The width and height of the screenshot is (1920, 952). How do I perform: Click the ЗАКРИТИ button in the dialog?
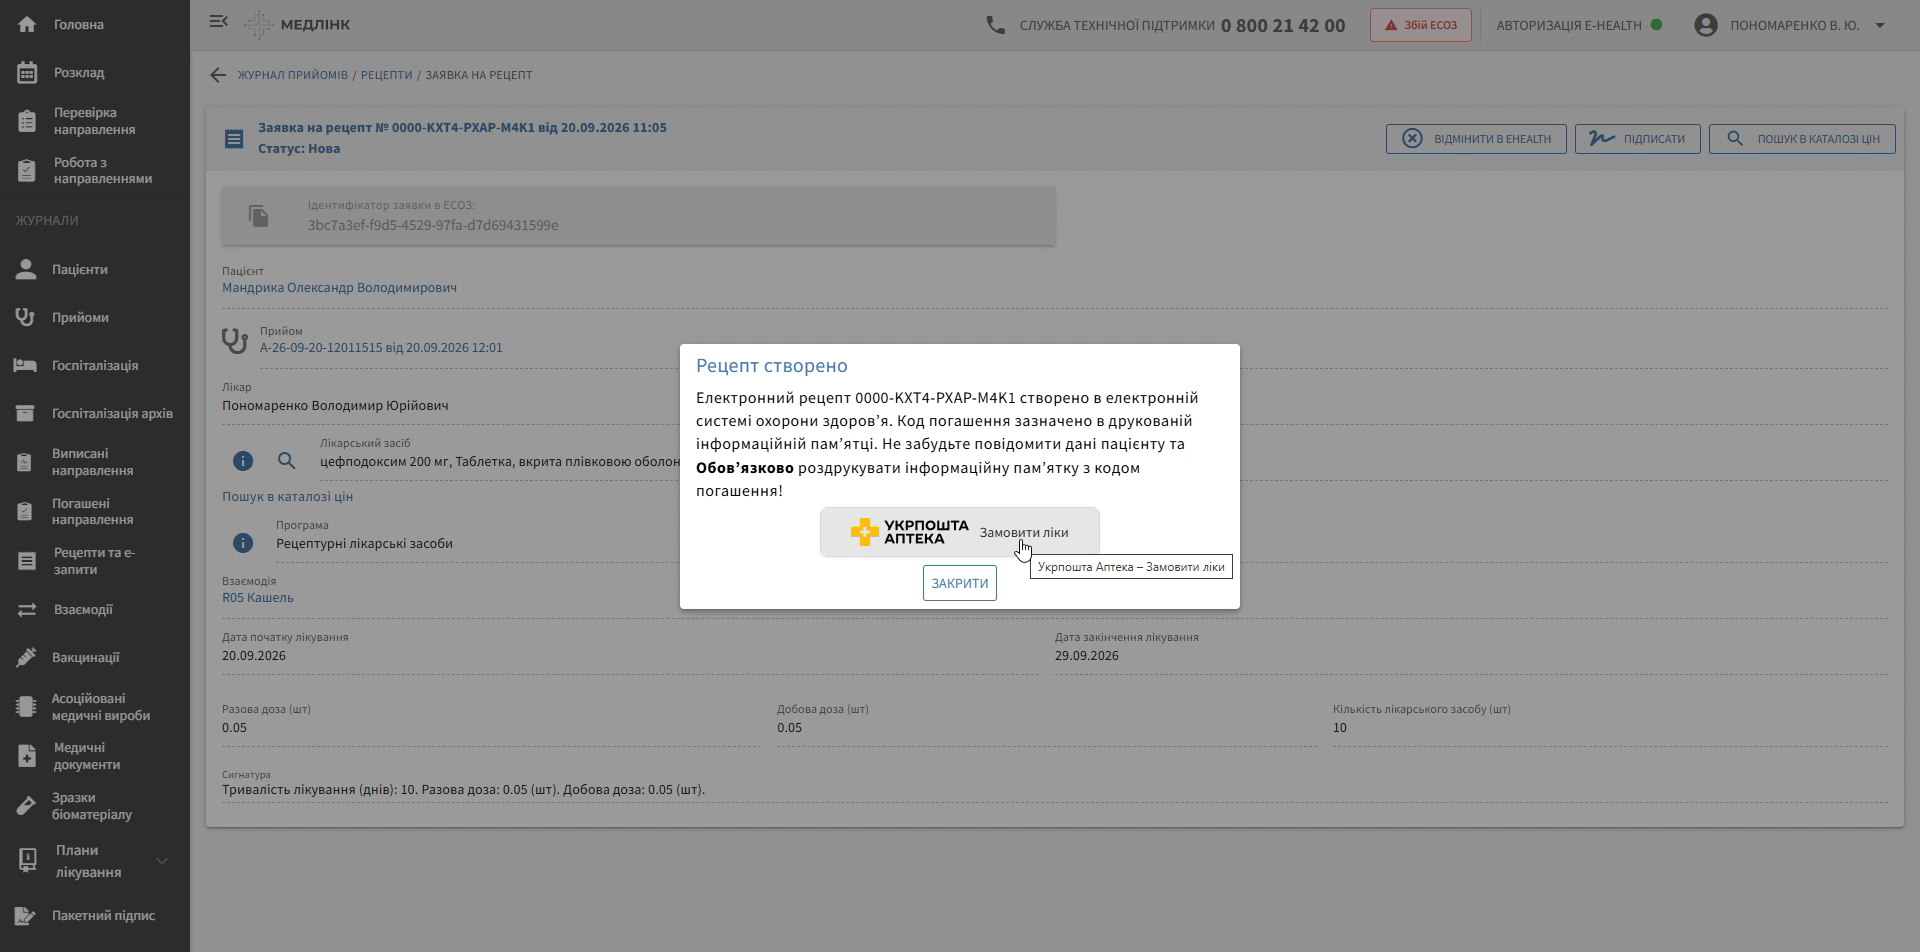point(960,583)
